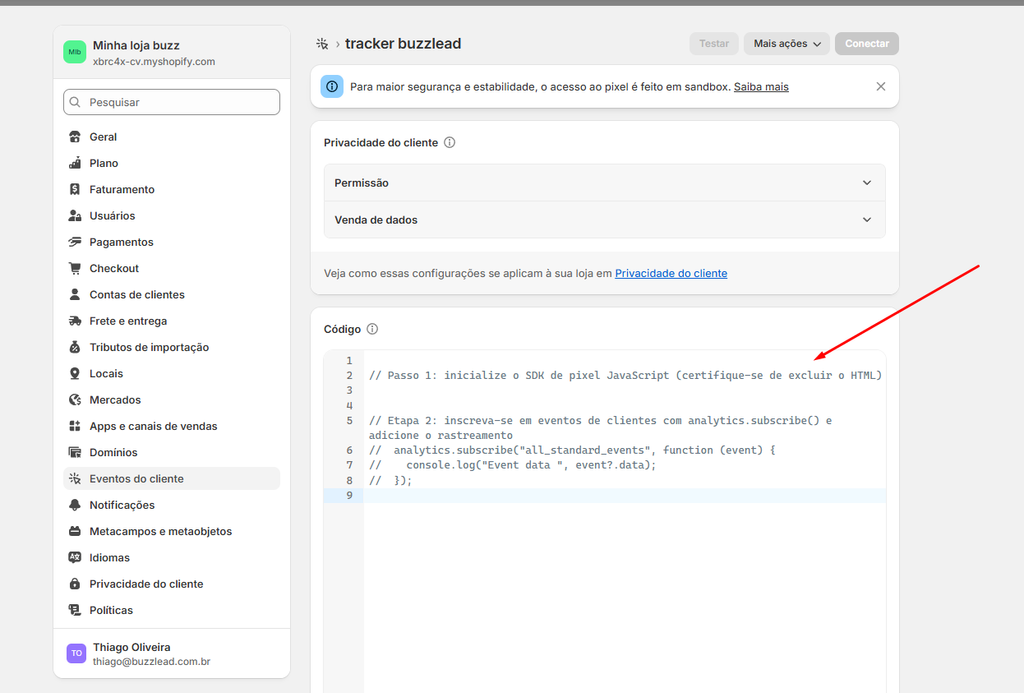This screenshot has height=693, width=1024.
Task: Click the Conectar button
Action: coord(867,44)
